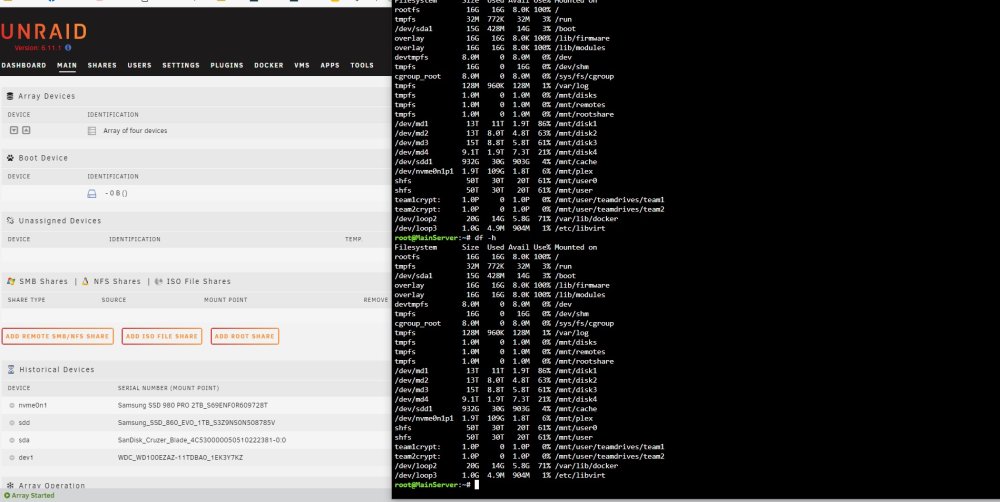The width and height of the screenshot is (1000, 502).
Task: Click the last /mnt/plex line in terminal
Action: tap(494, 418)
